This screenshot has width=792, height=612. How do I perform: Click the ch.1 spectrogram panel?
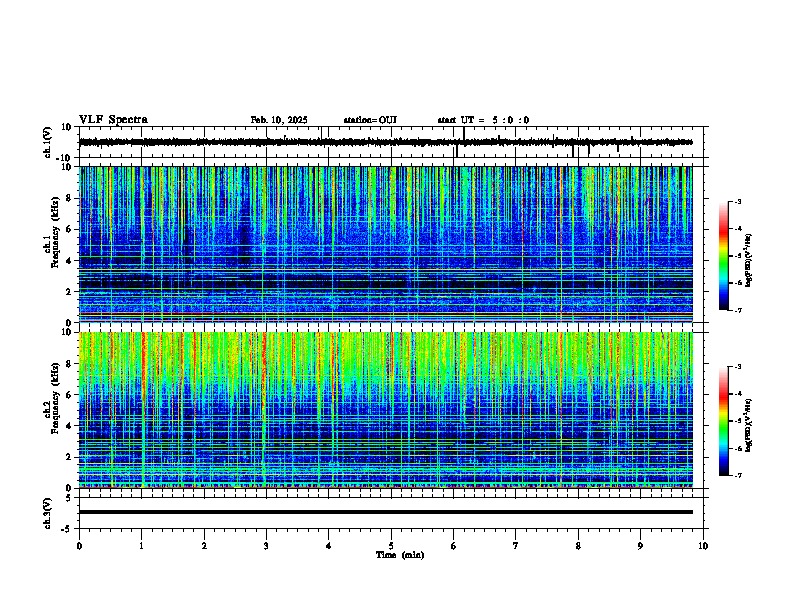(385, 244)
